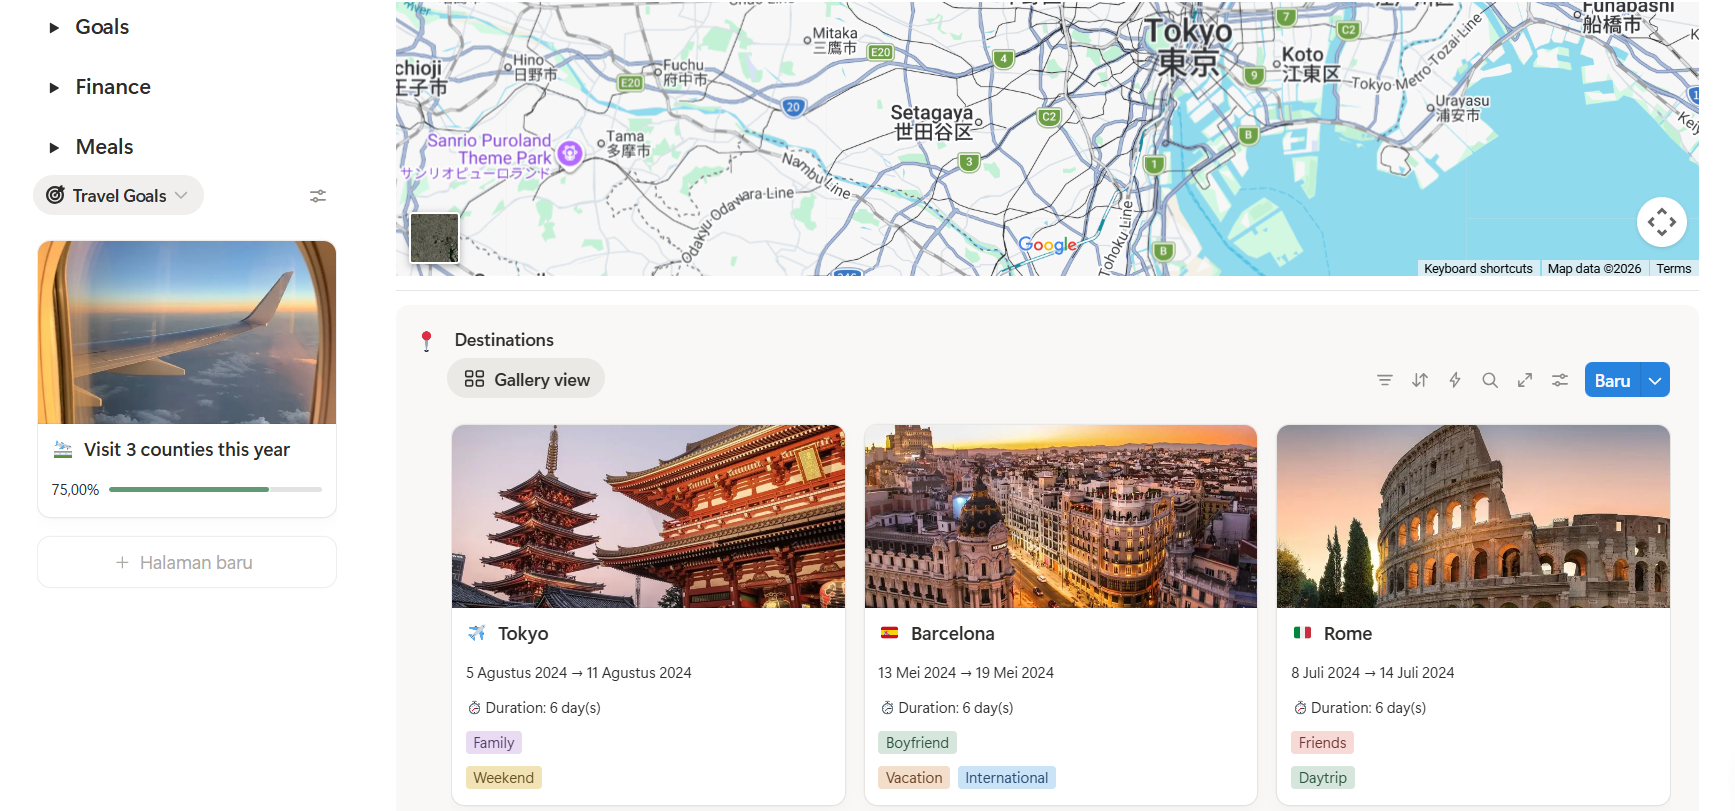
Task: Open Destinations view settings sliders icon
Action: 1560,380
